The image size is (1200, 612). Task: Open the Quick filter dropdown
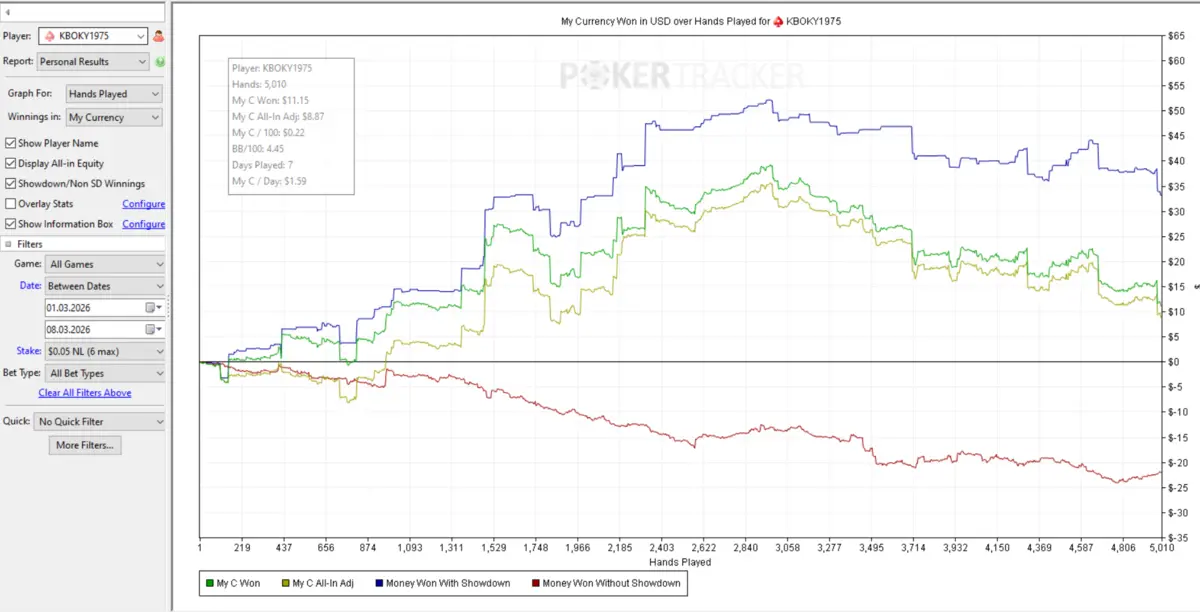click(100, 422)
